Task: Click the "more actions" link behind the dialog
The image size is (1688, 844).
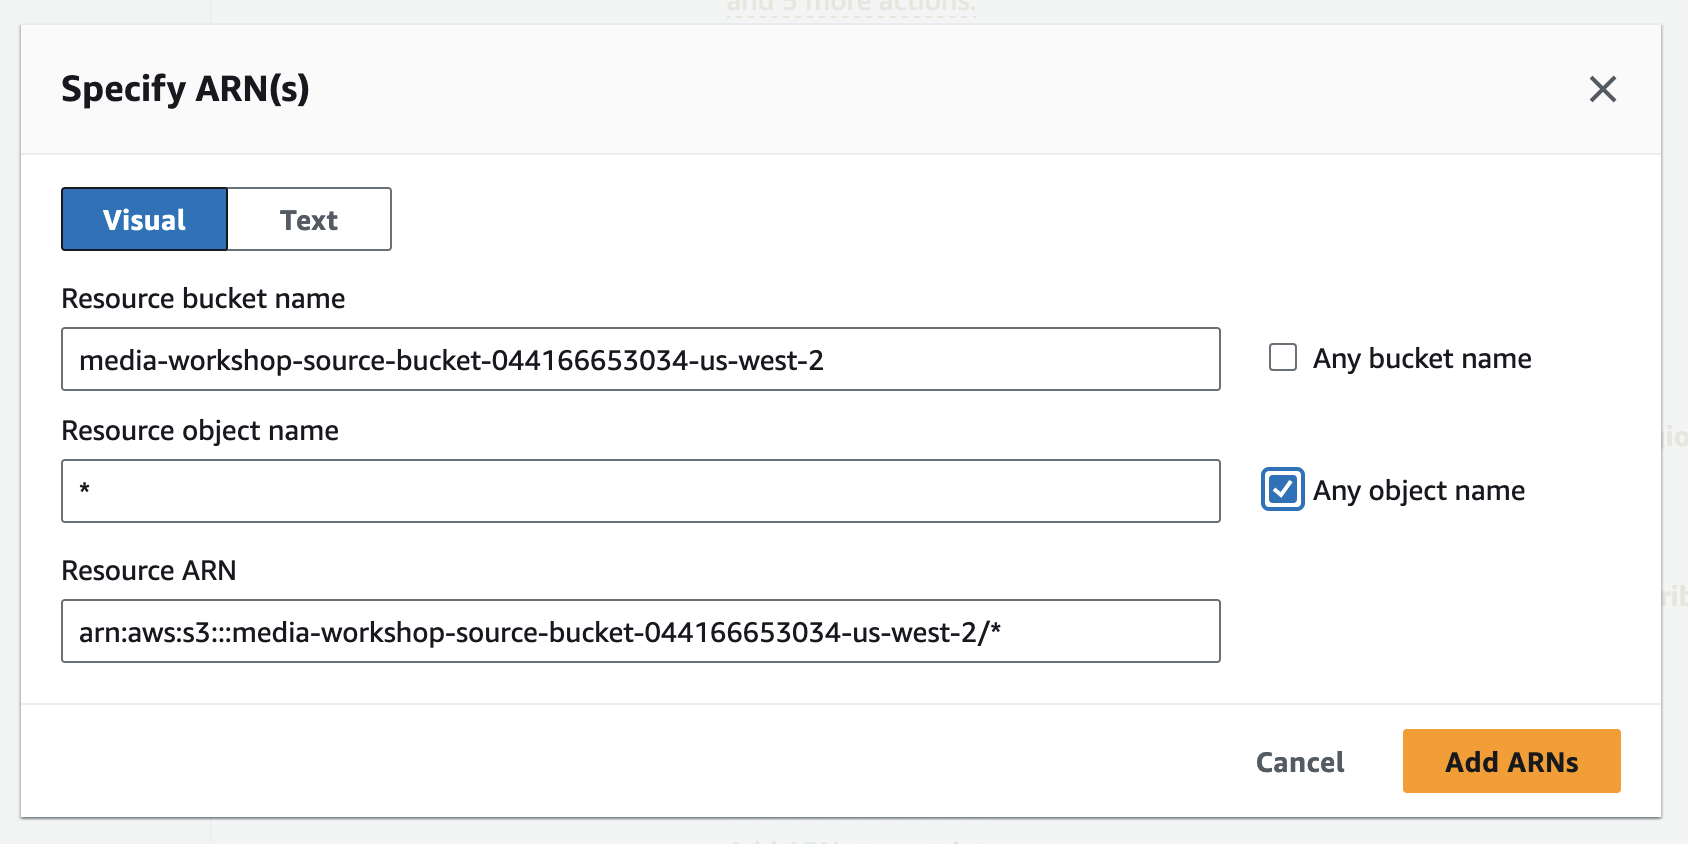Action: (850, 6)
